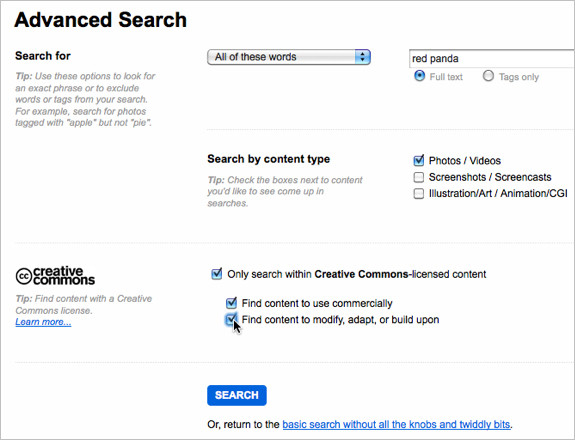Check the Screenshots / Screencasts checkbox

tap(418, 177)
